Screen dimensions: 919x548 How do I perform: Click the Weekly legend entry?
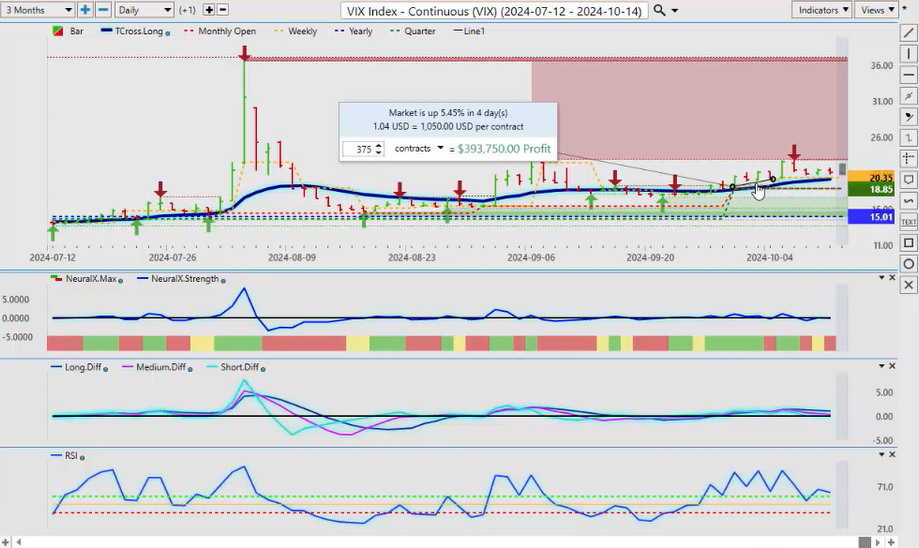click(295, 31)
